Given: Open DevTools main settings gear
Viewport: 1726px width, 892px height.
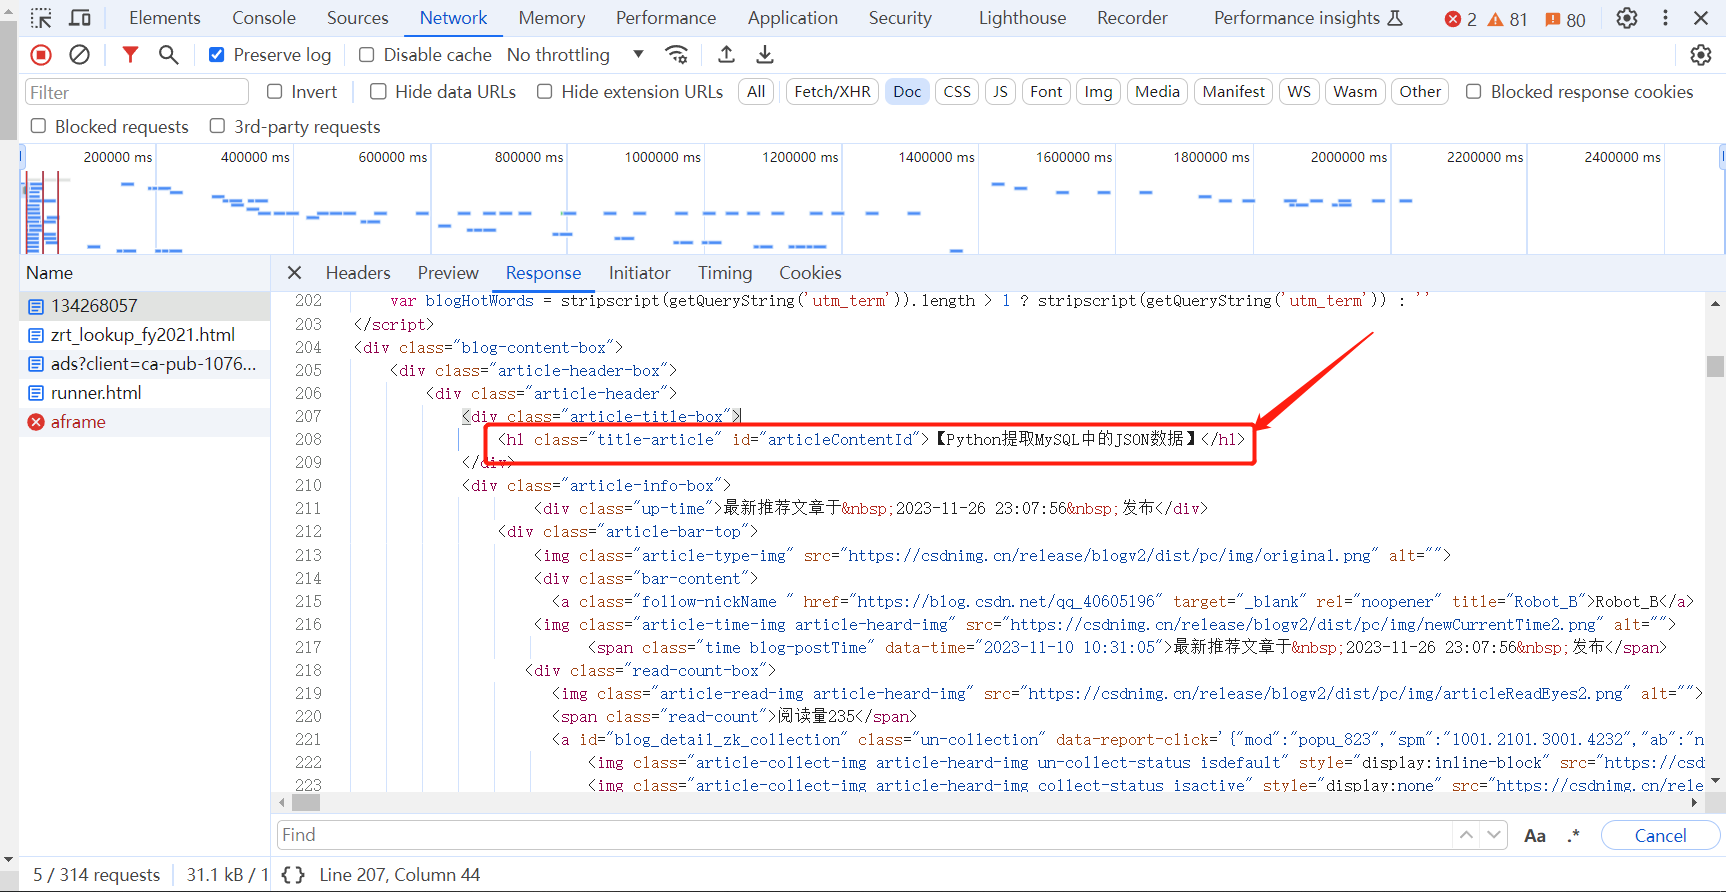Looking at the screenshot, I should [x=1627, y=18].
